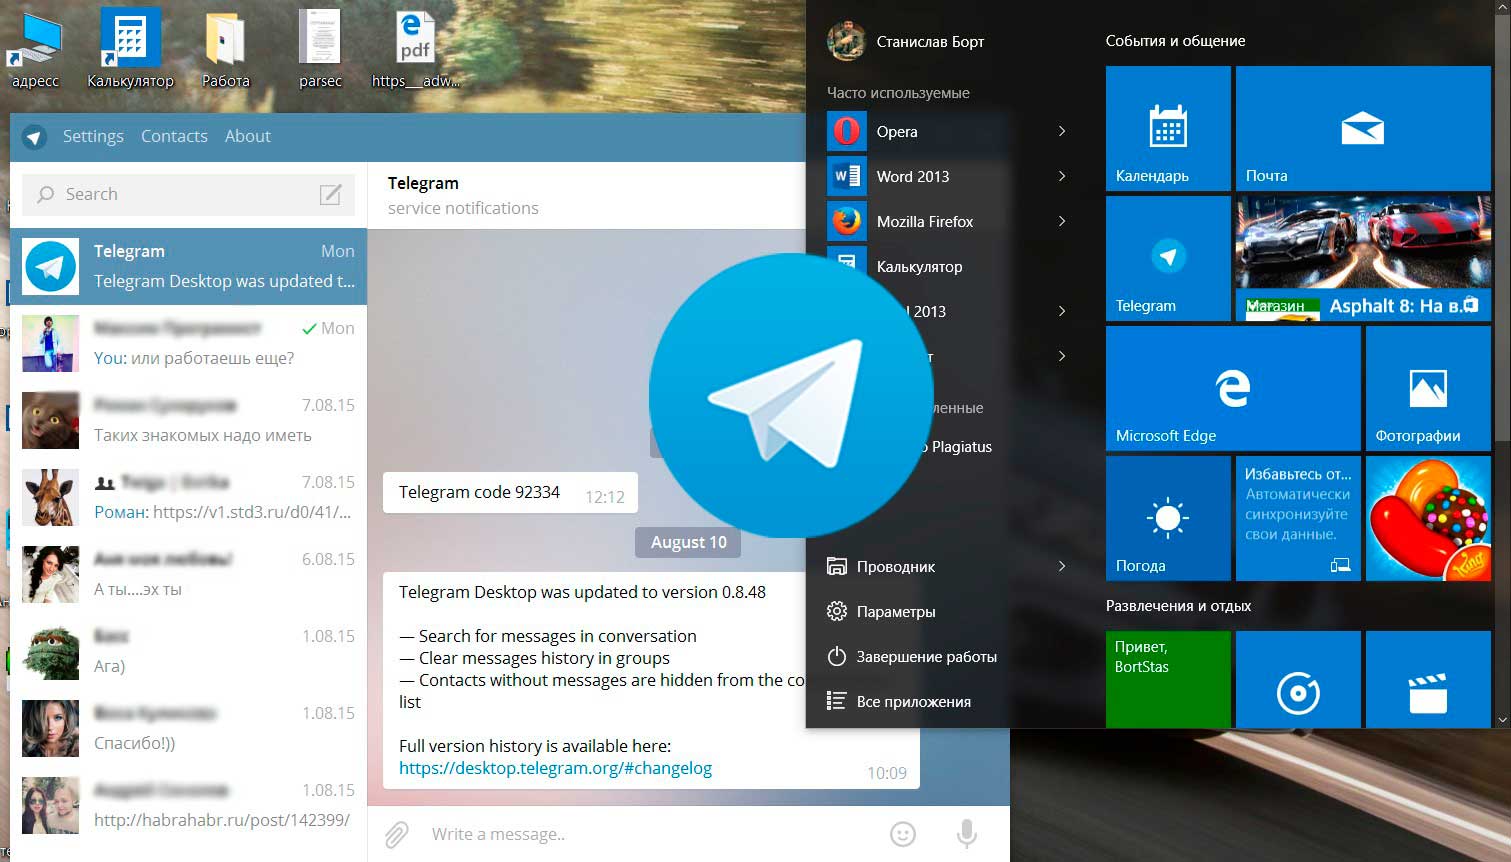This screenshot has height=862, width=1511.
Task: Click the Plagiatus entry in Start menu
Action: [x=960, y=447]
